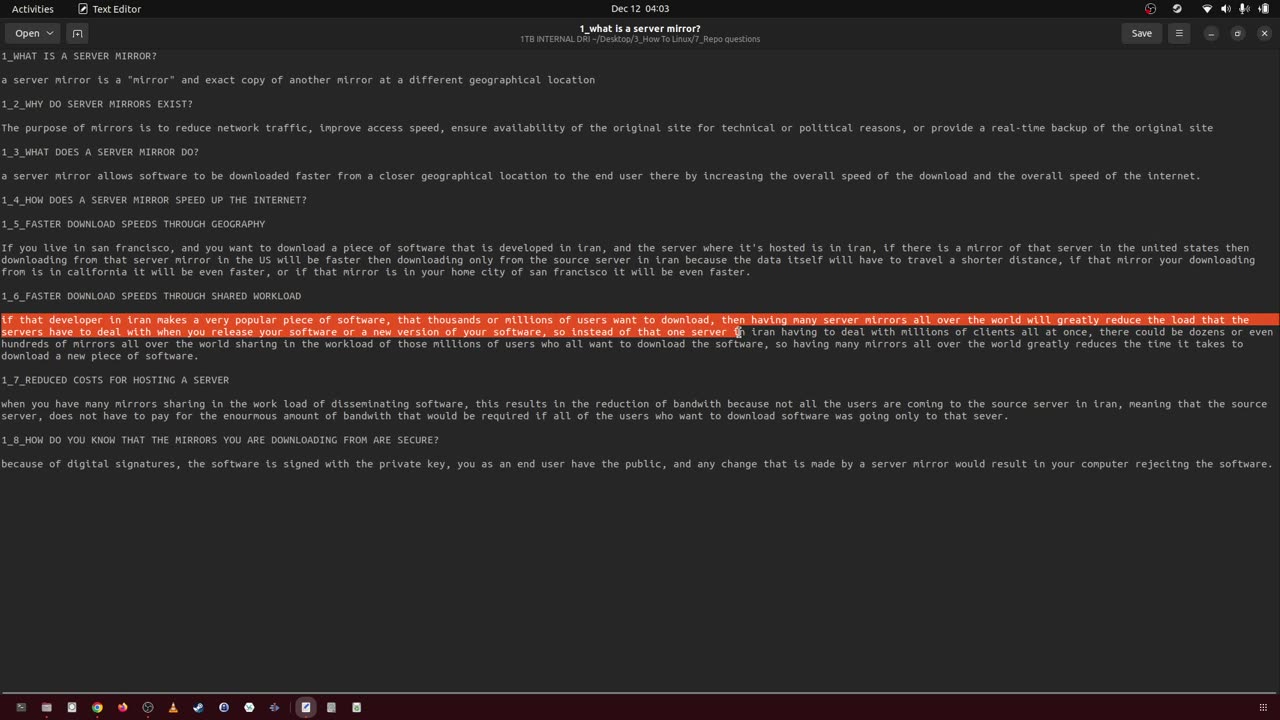Click the line 'a server mirror is a "mirror"'
Screen dimensions: 1280x720
tap(298, 80)
